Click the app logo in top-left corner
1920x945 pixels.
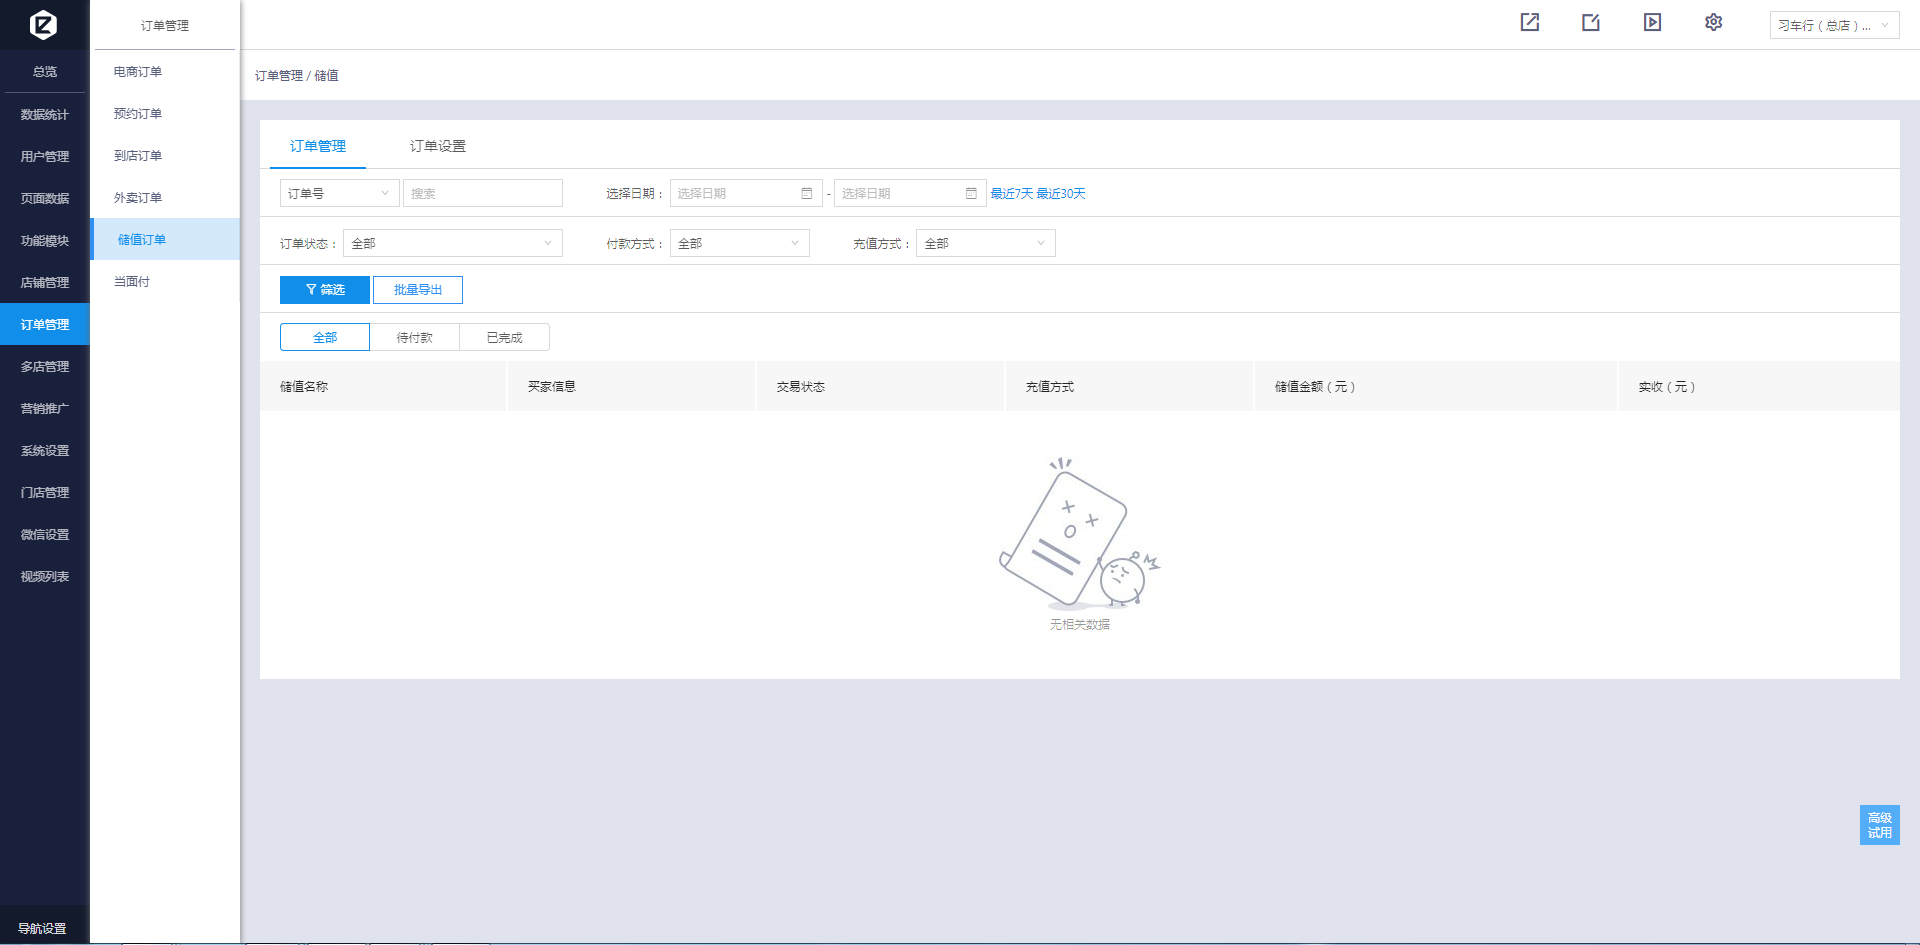[x=43, y=24]
